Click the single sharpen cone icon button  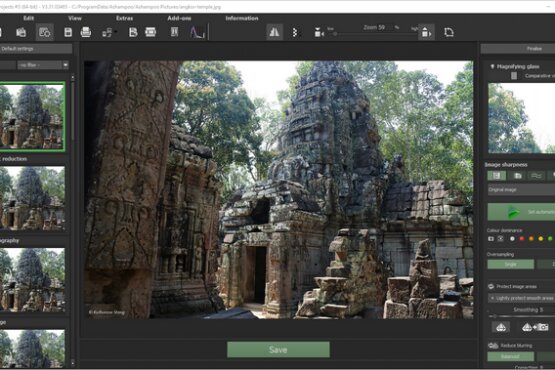point(500,328)
